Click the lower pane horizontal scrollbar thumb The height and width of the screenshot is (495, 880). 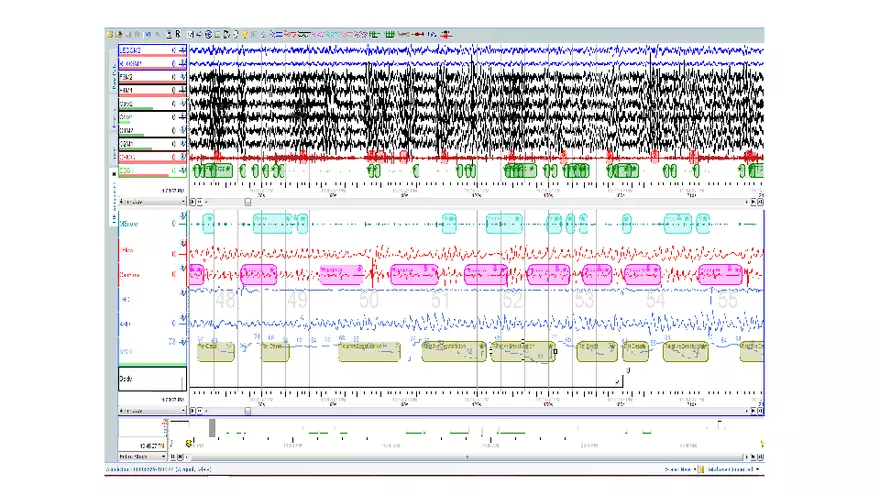(248, 411)
